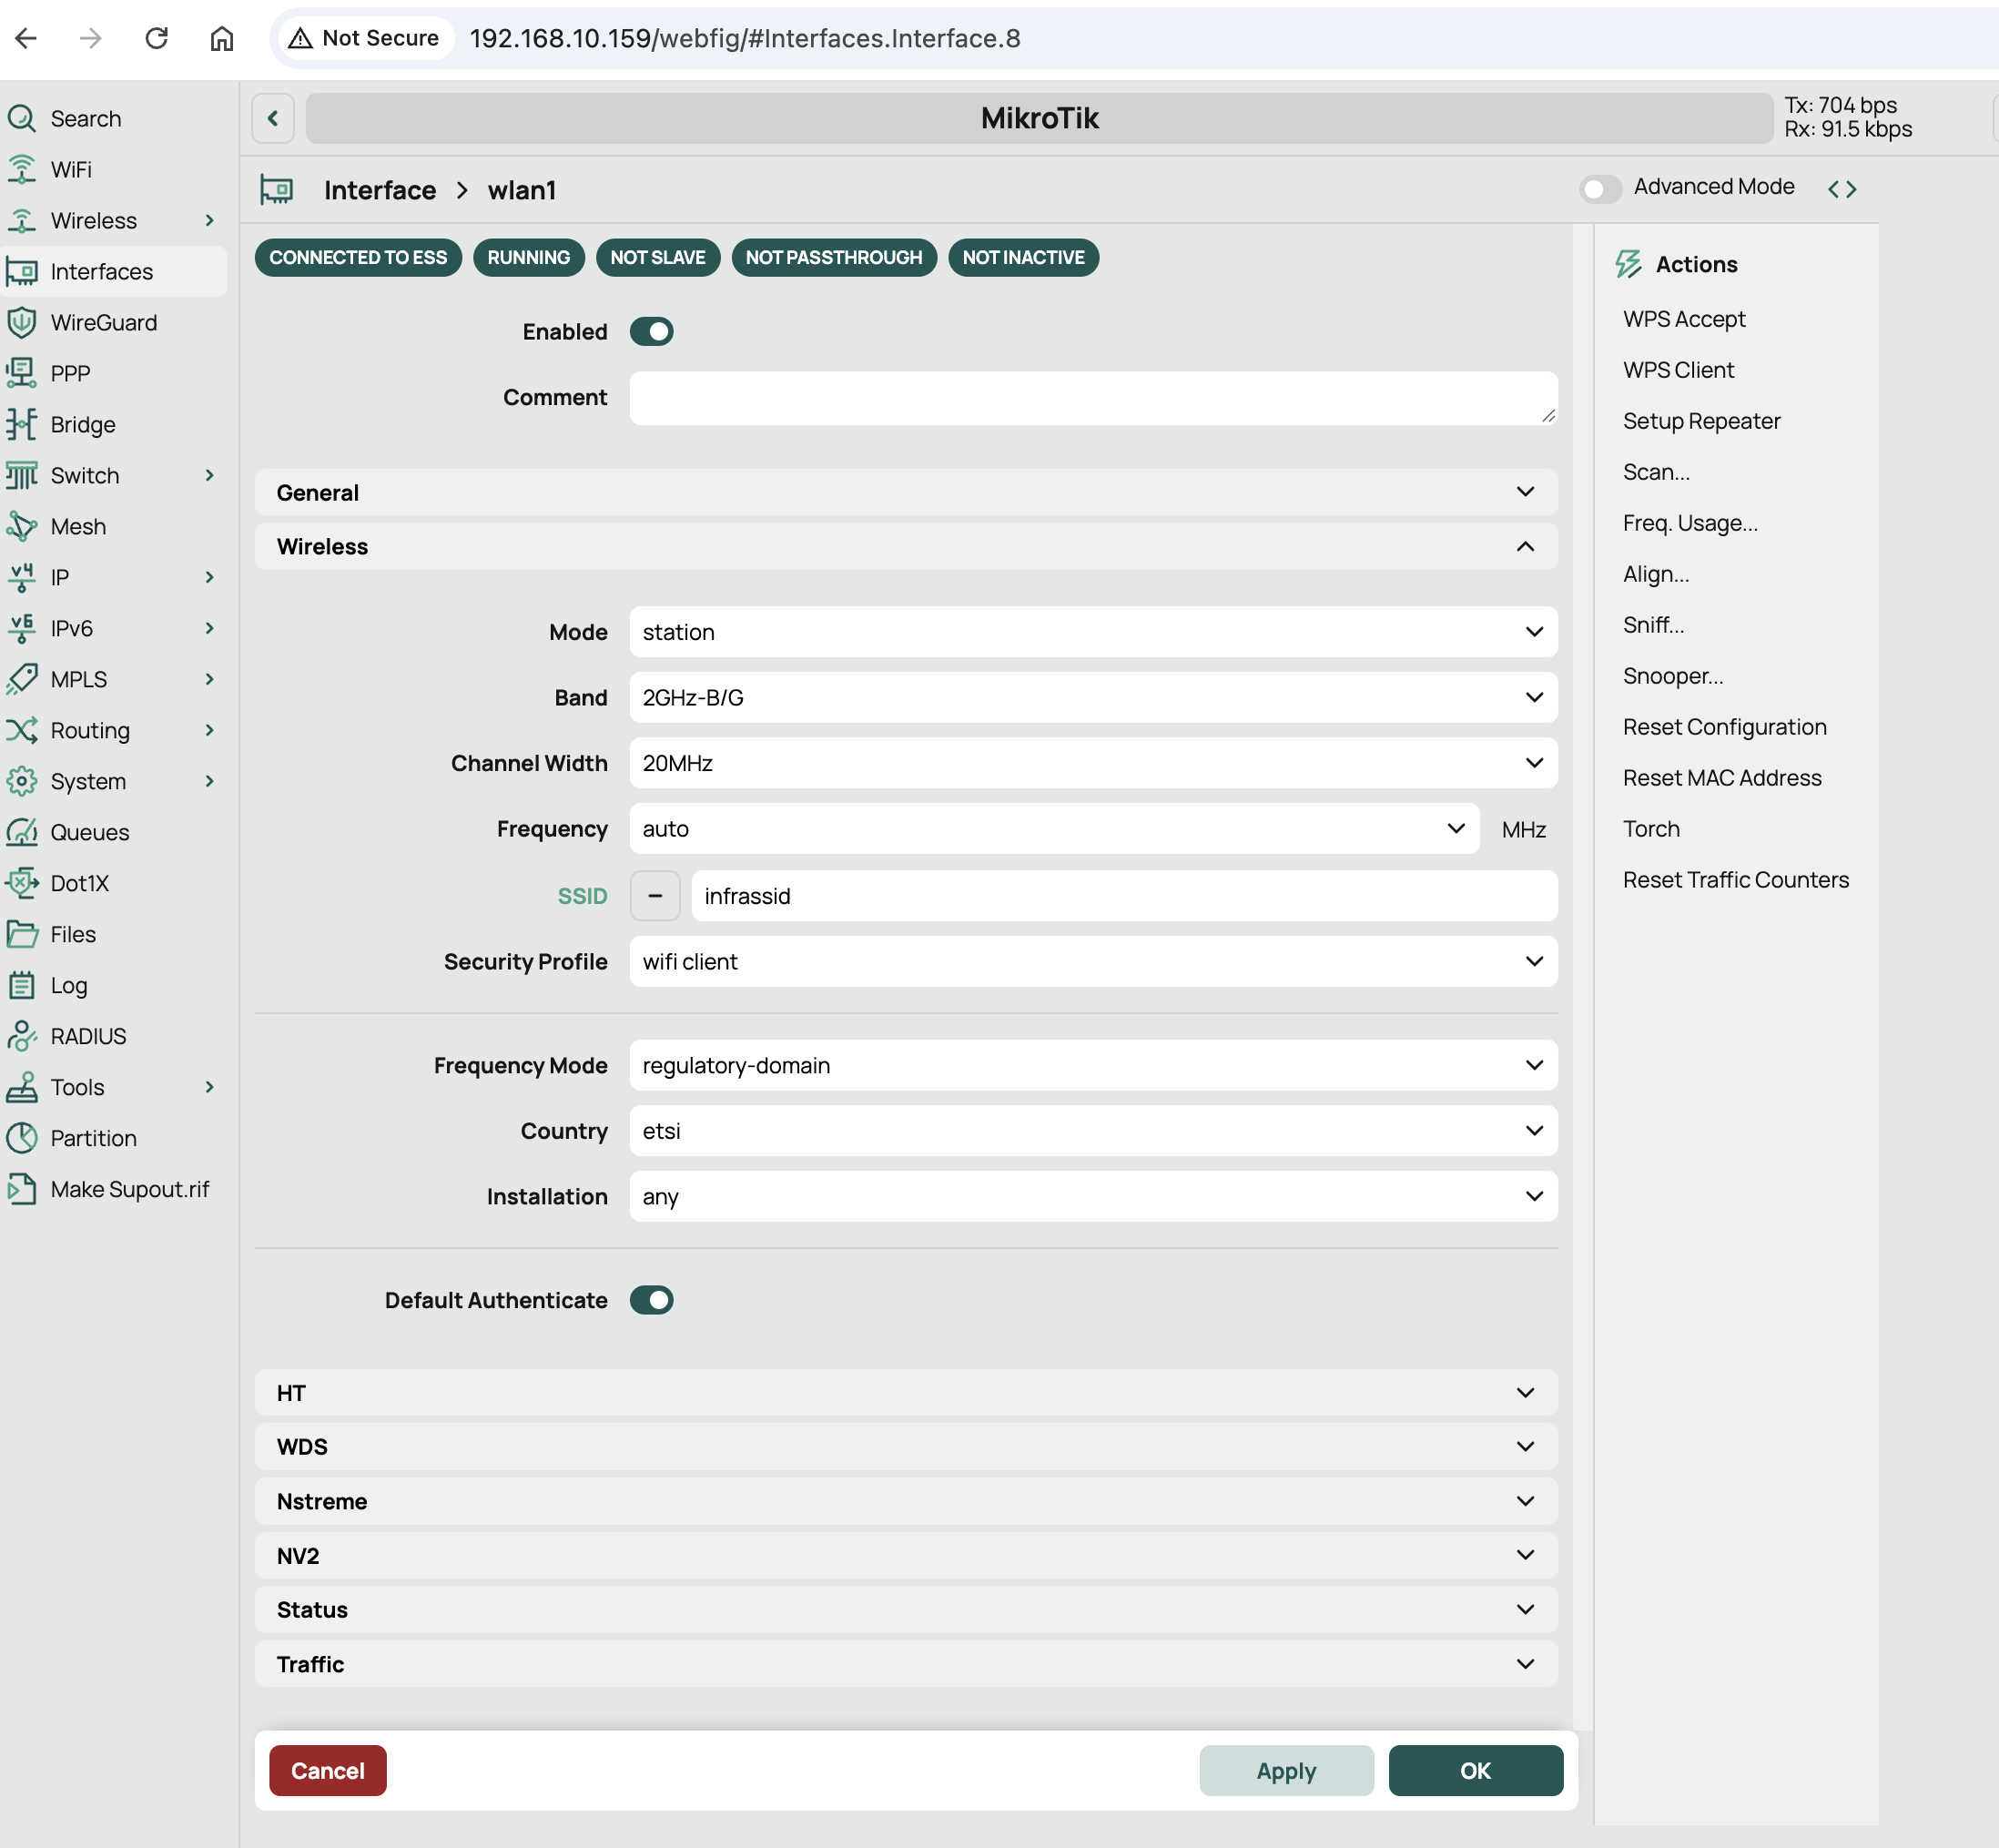Click the collapse sidebar back-arrow icon
Image resolution: width=1999 pixels, height=1848 pixels.
tap(273, 118)
